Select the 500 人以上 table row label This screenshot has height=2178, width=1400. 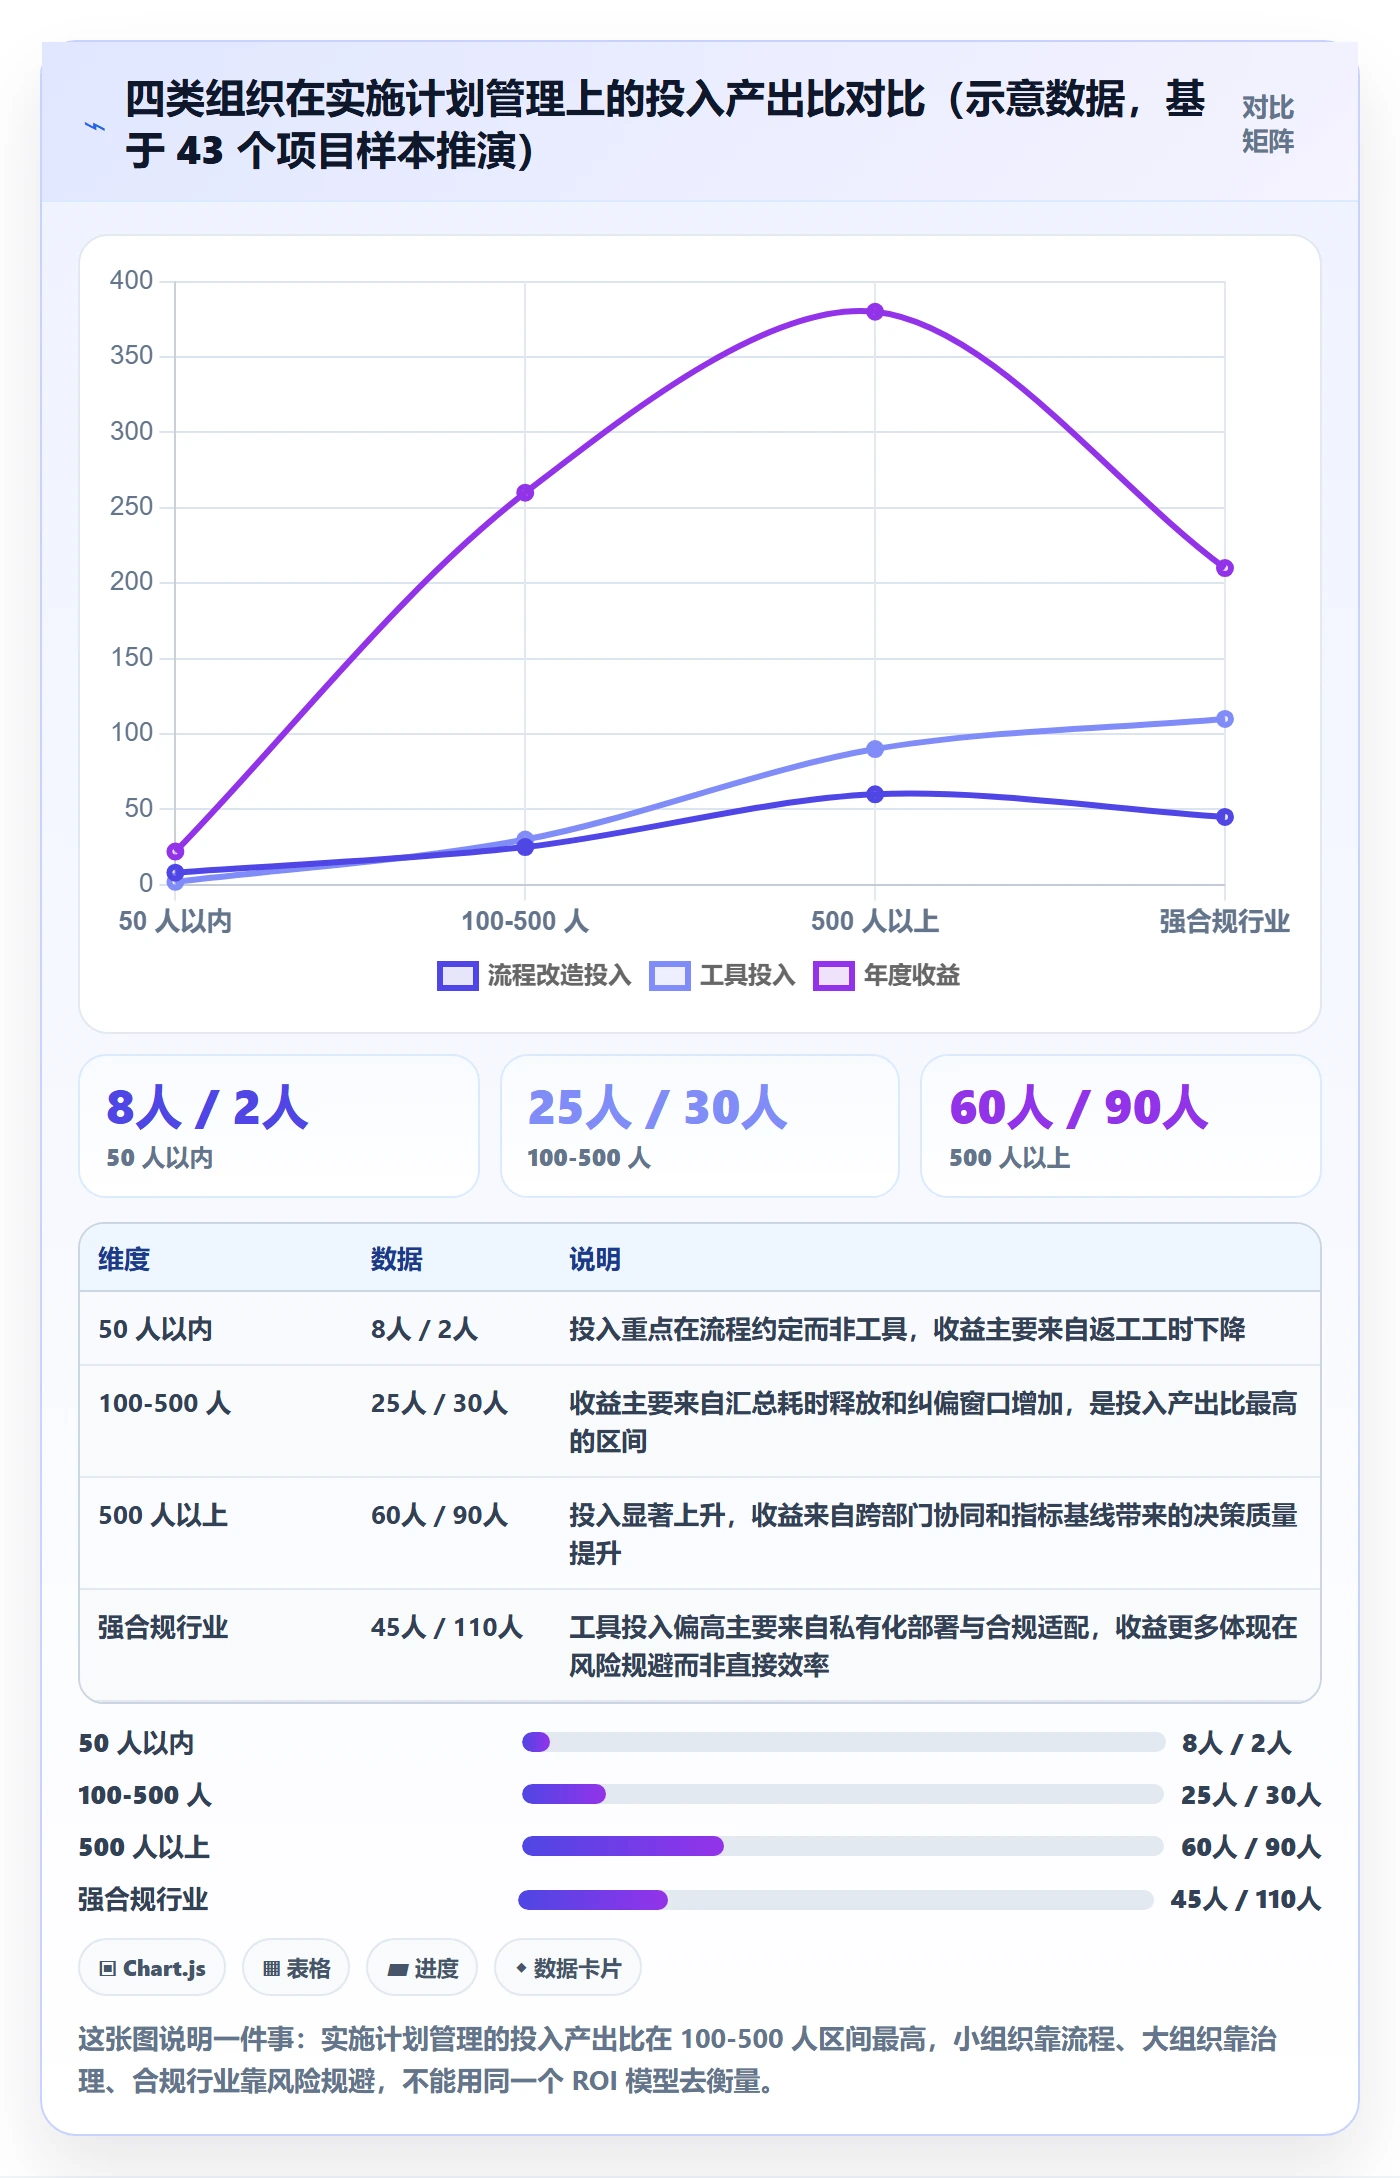[163, 1515]
